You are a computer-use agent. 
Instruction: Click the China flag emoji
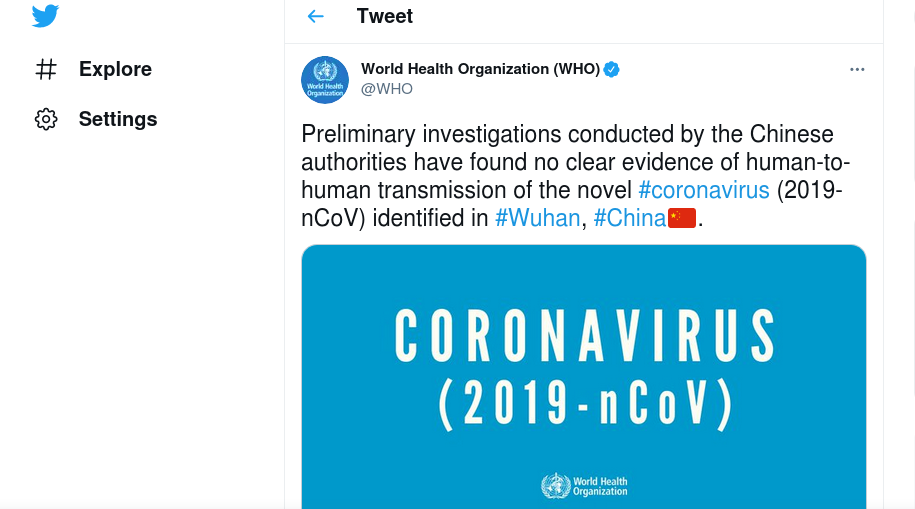point(682,218)
